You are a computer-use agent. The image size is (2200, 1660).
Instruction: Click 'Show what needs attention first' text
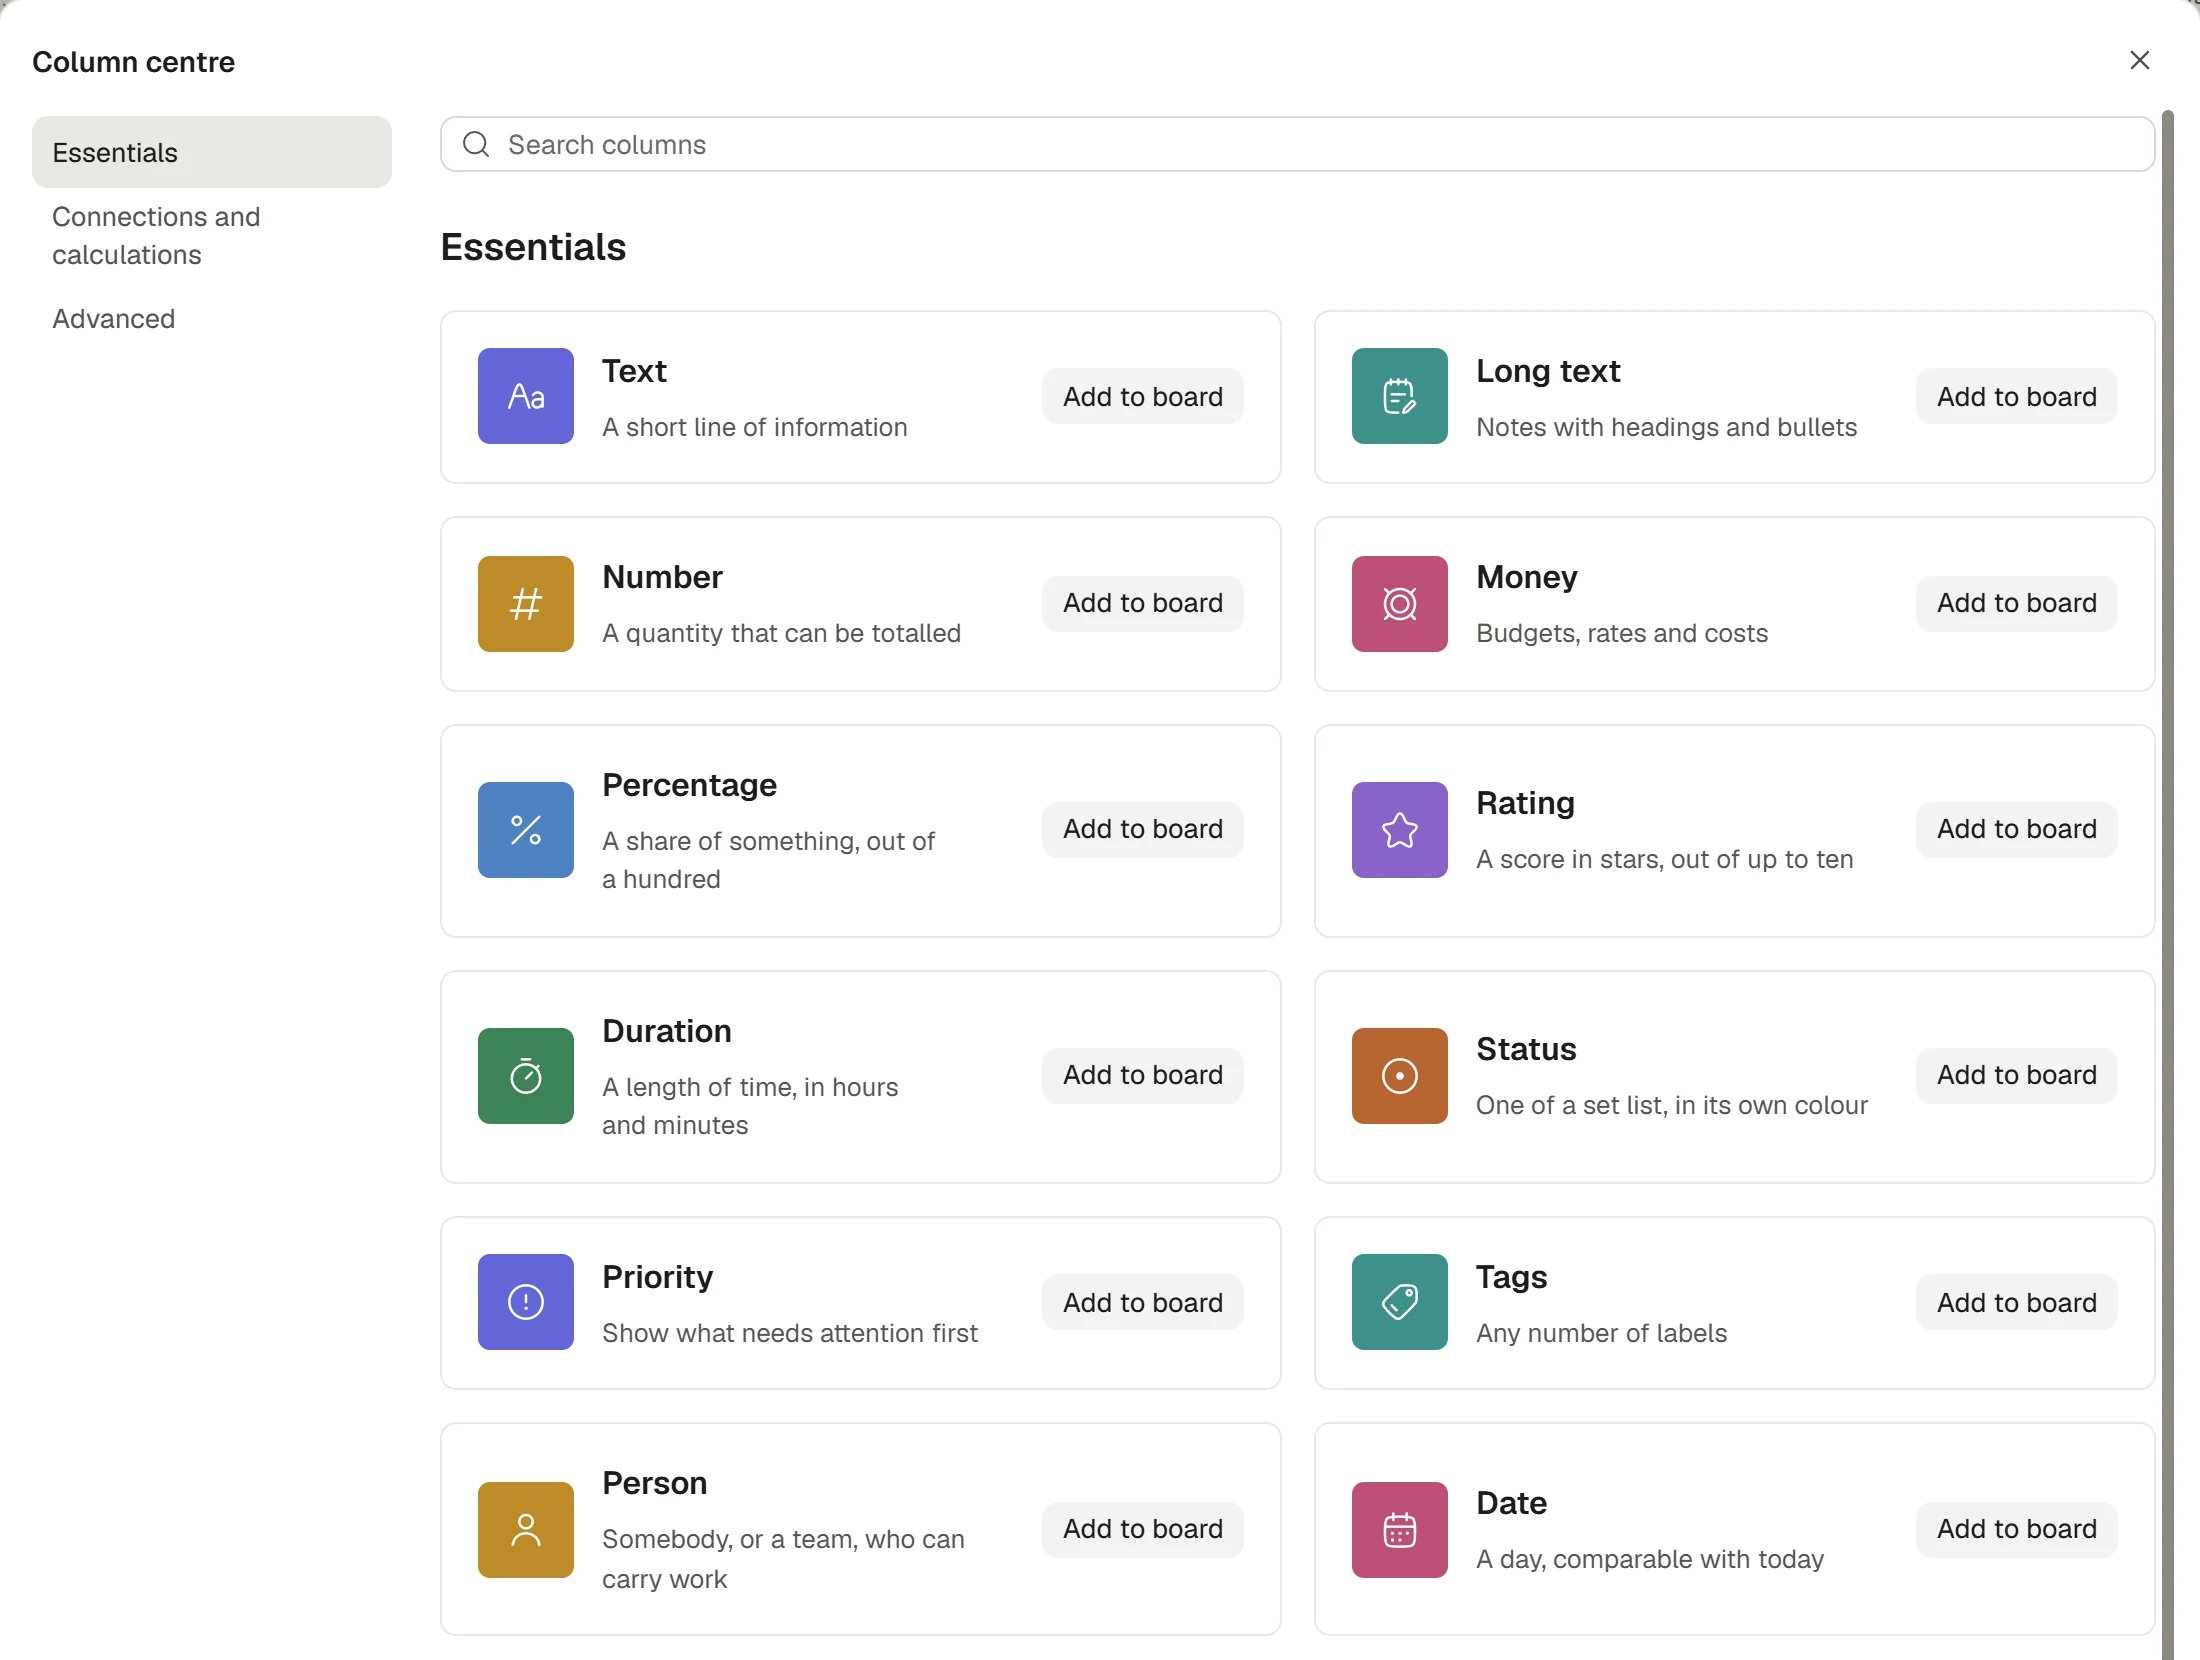click(790, 1333)
